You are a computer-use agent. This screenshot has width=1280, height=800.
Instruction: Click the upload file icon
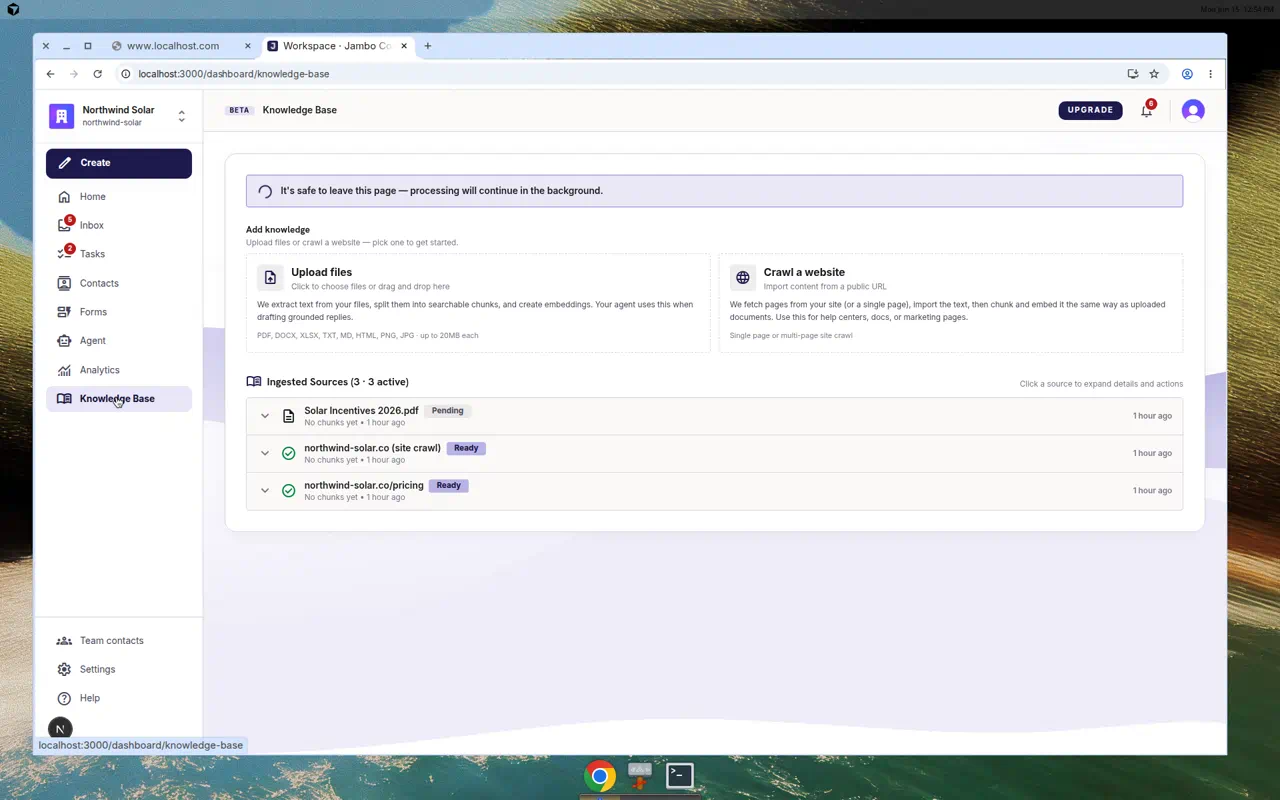270,278
